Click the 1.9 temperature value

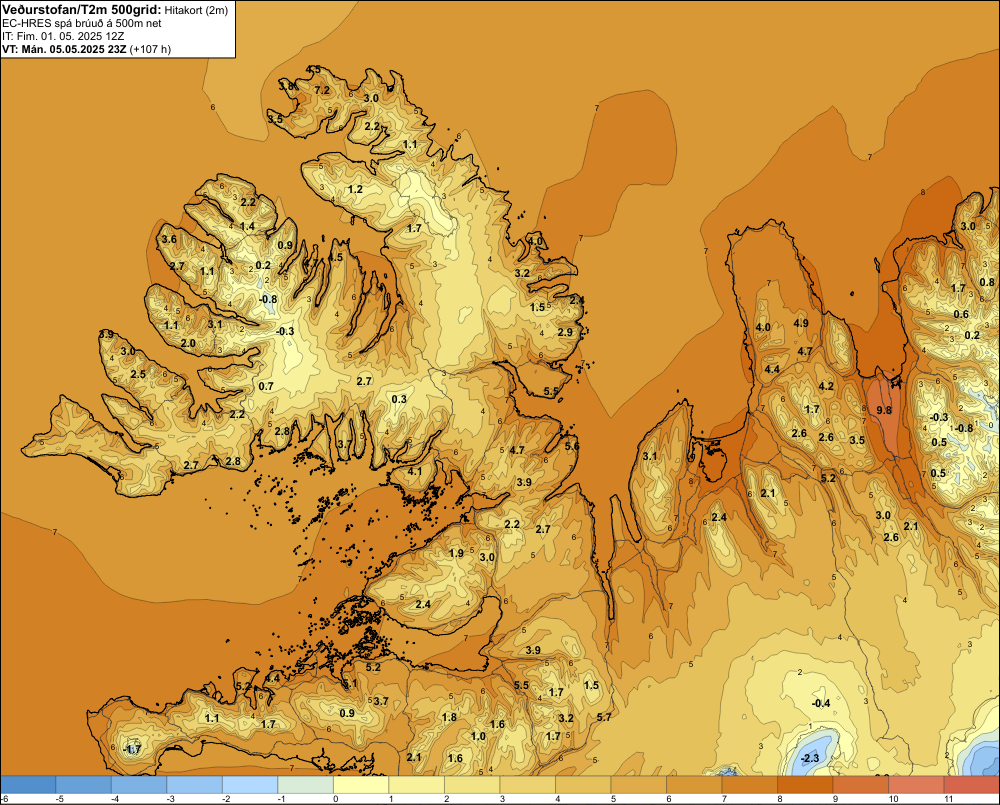[457, 553]
